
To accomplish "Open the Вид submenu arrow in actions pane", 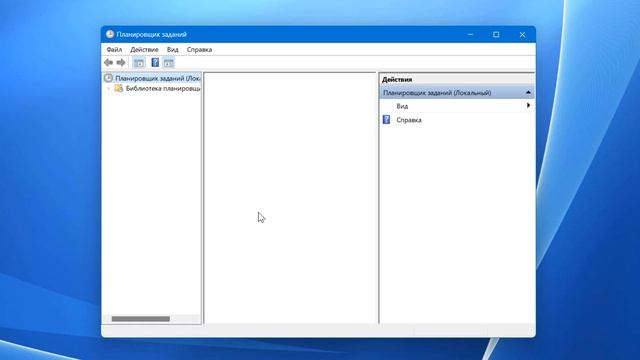I will tap(528, 105).
